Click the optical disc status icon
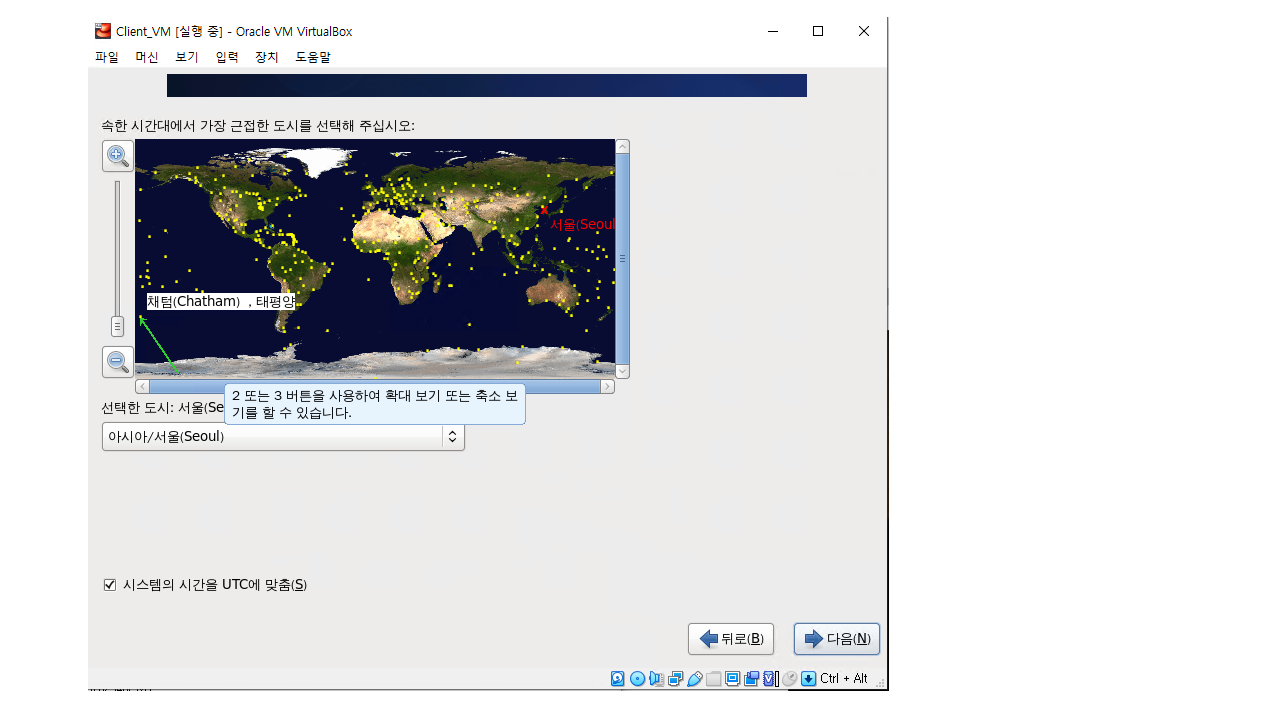Screen dimensions: 1280x720 coord(637,679)
